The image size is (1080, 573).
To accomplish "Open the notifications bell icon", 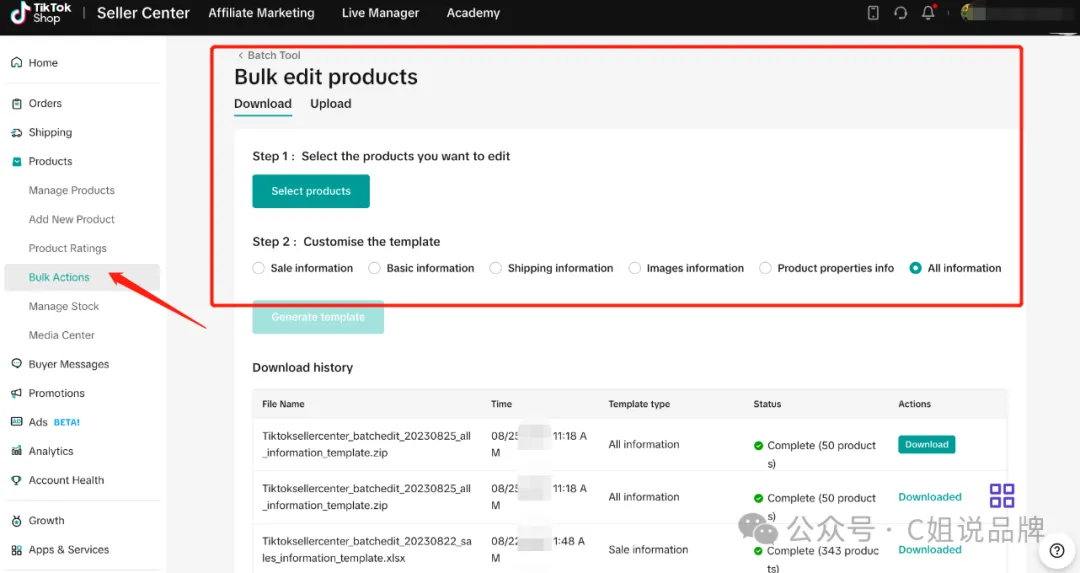I will coord(928,12).
